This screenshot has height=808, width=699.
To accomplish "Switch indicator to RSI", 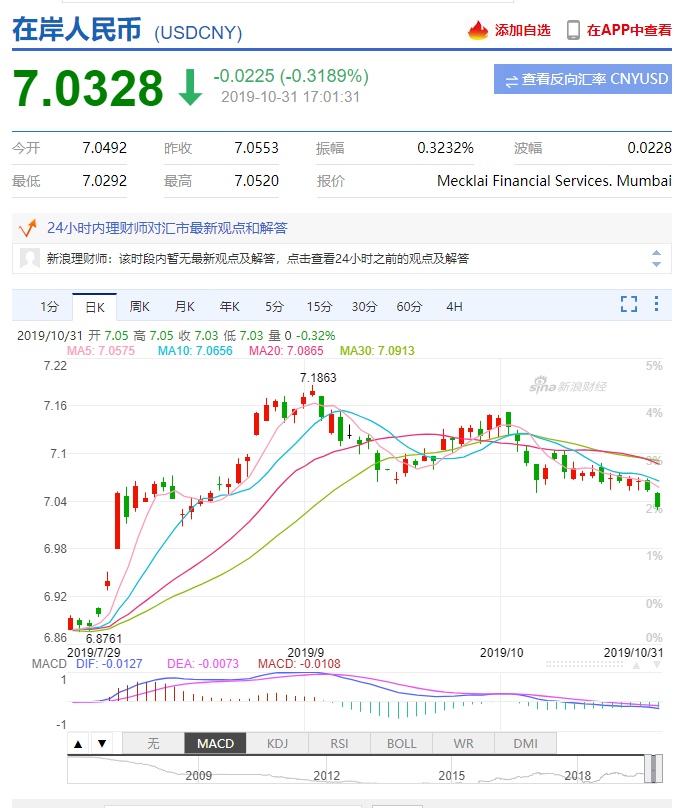I will (x=340, y=743).
